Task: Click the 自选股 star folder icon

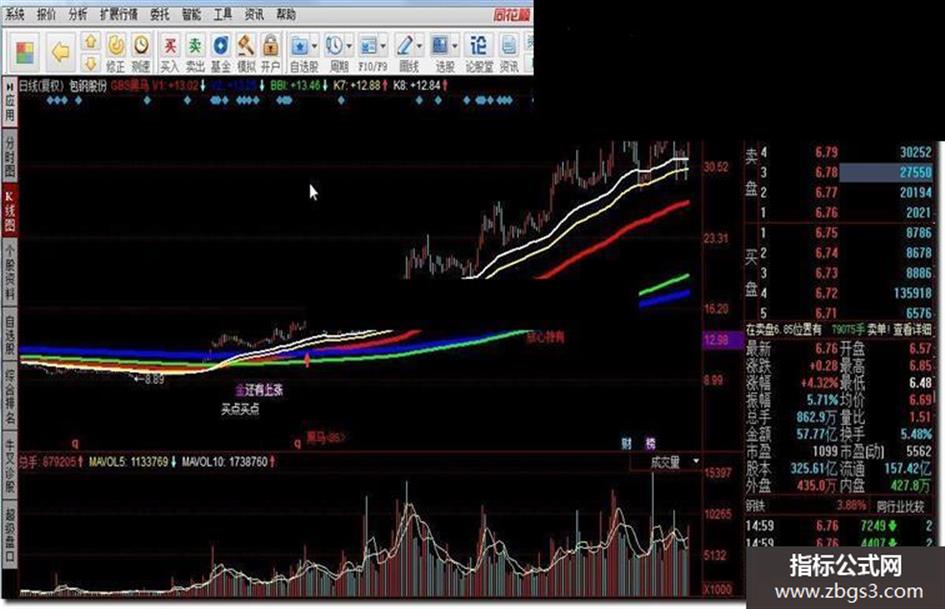Action: [x=300, y=46]
